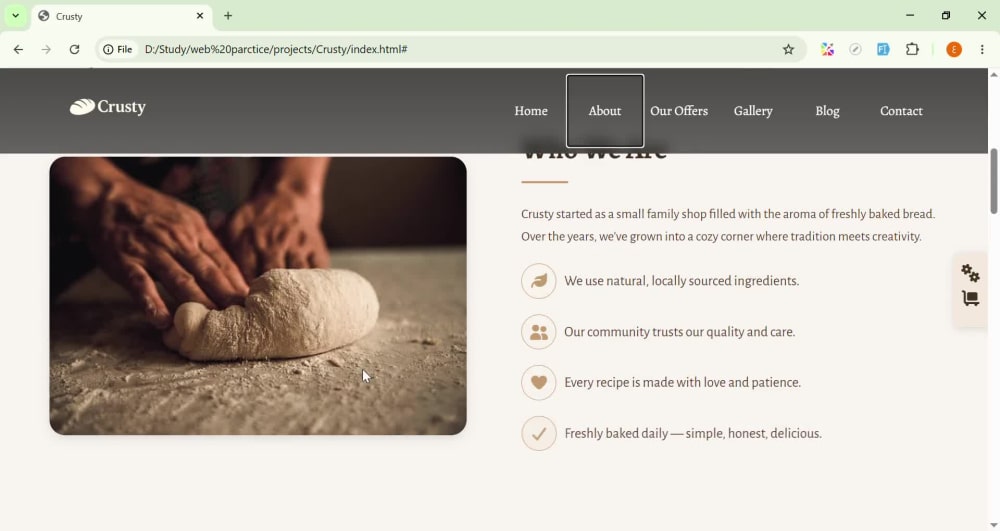The image size is (1000, 531).
Task: Open Contact in the navigation
Action: pos(901,111)
